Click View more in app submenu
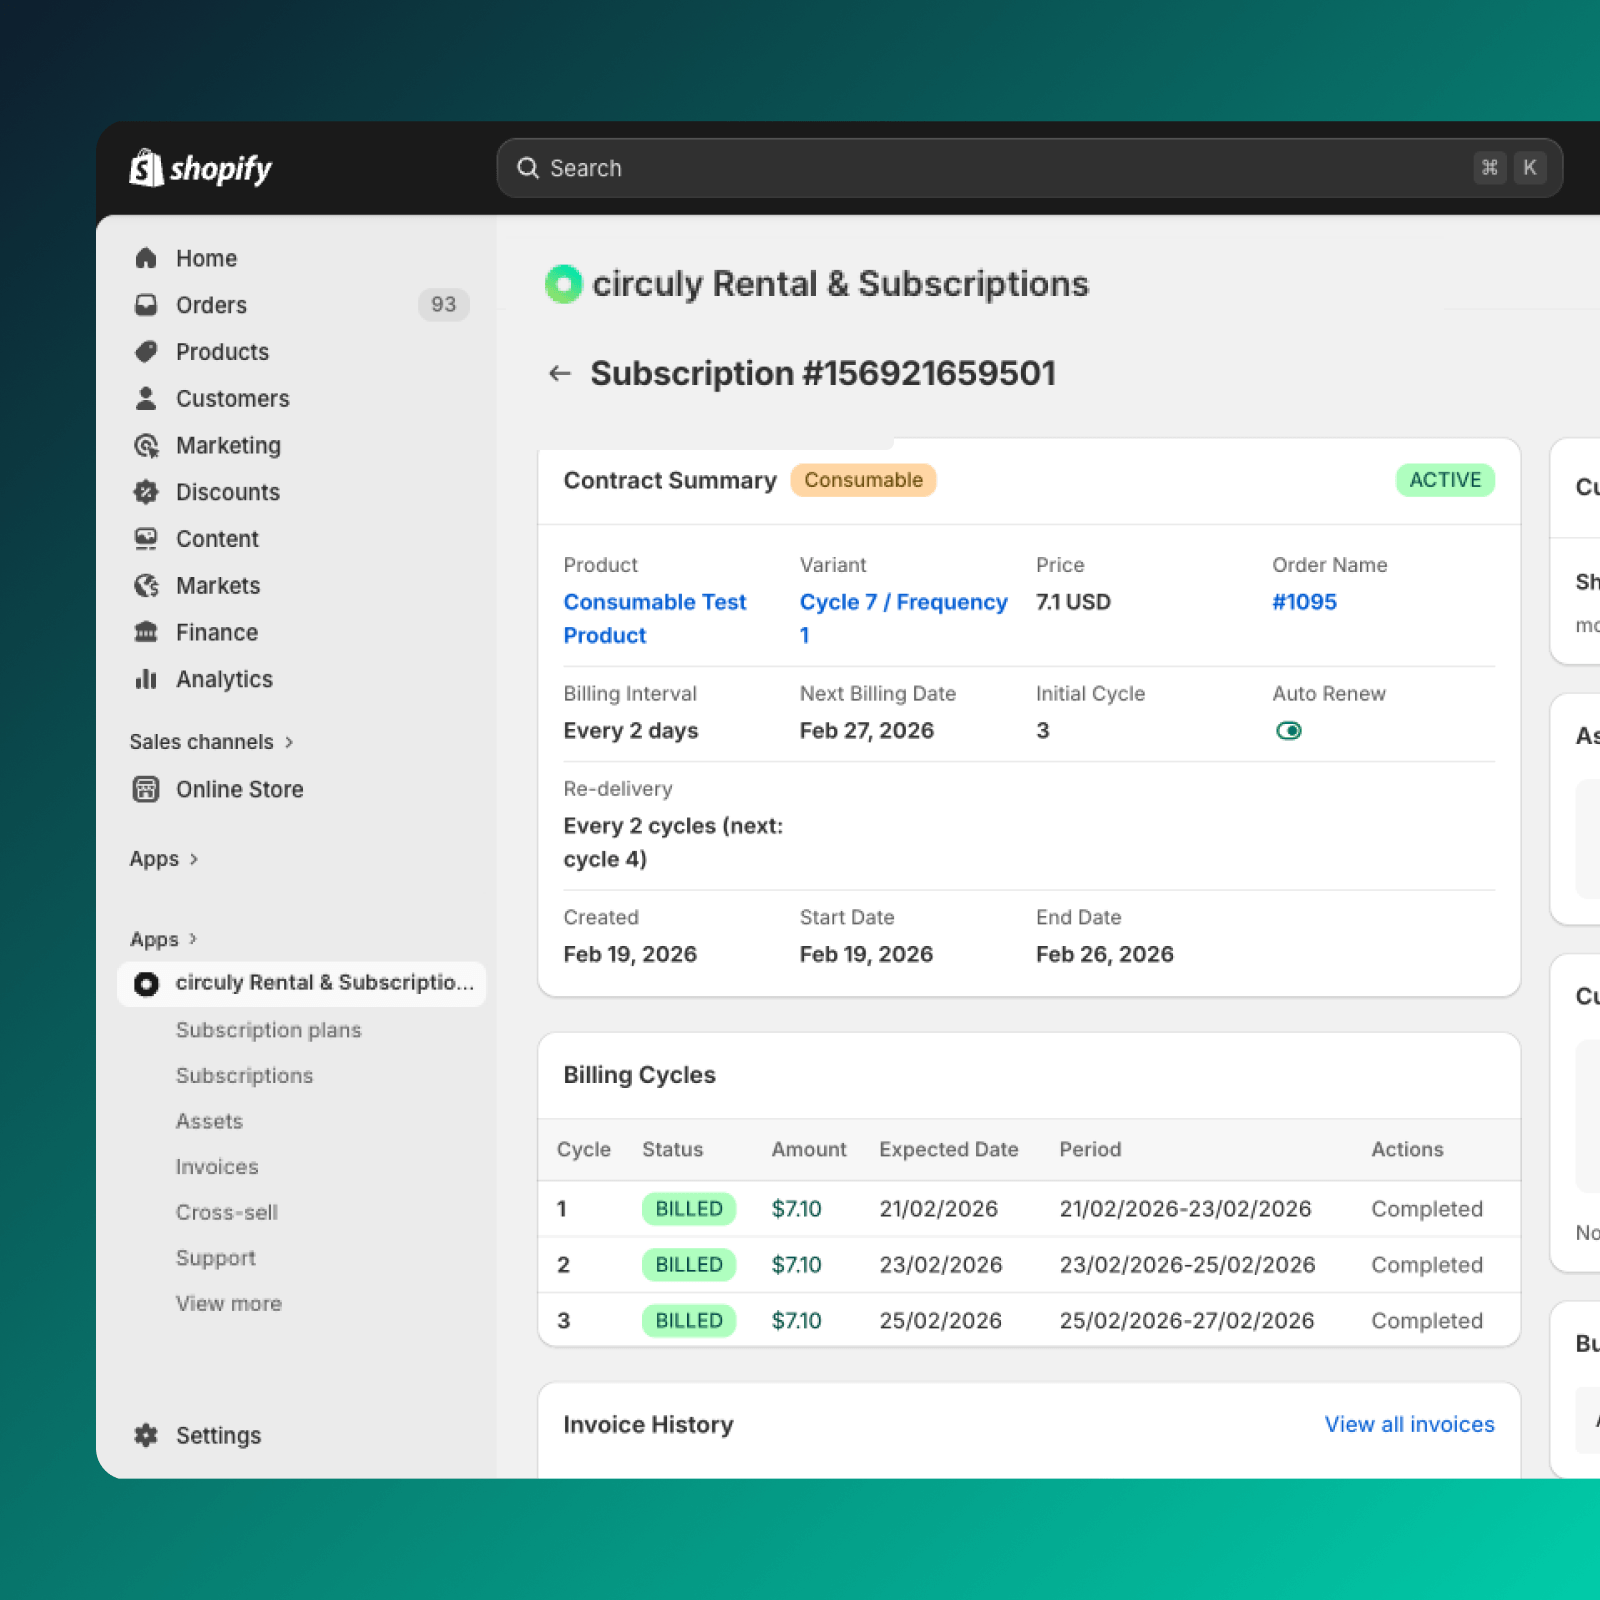 coord(229,1304)
